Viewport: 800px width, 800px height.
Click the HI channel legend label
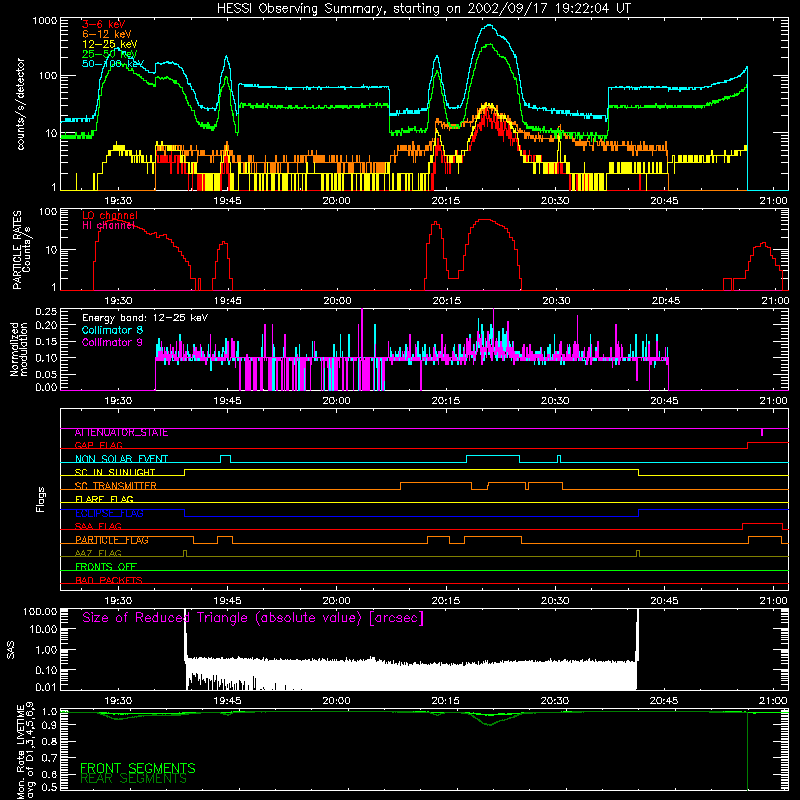[109, 225]
